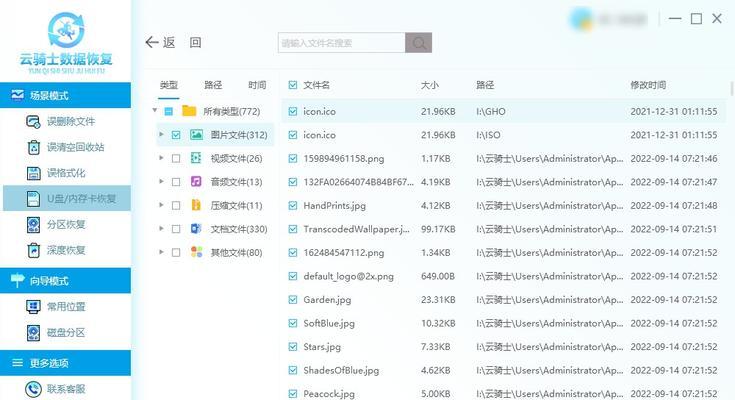The height and width of the screenshot is (400, 735).
Task: Contact support via 联系客服 phone icon
Action: pyautogui.click(x=33, y=389)
